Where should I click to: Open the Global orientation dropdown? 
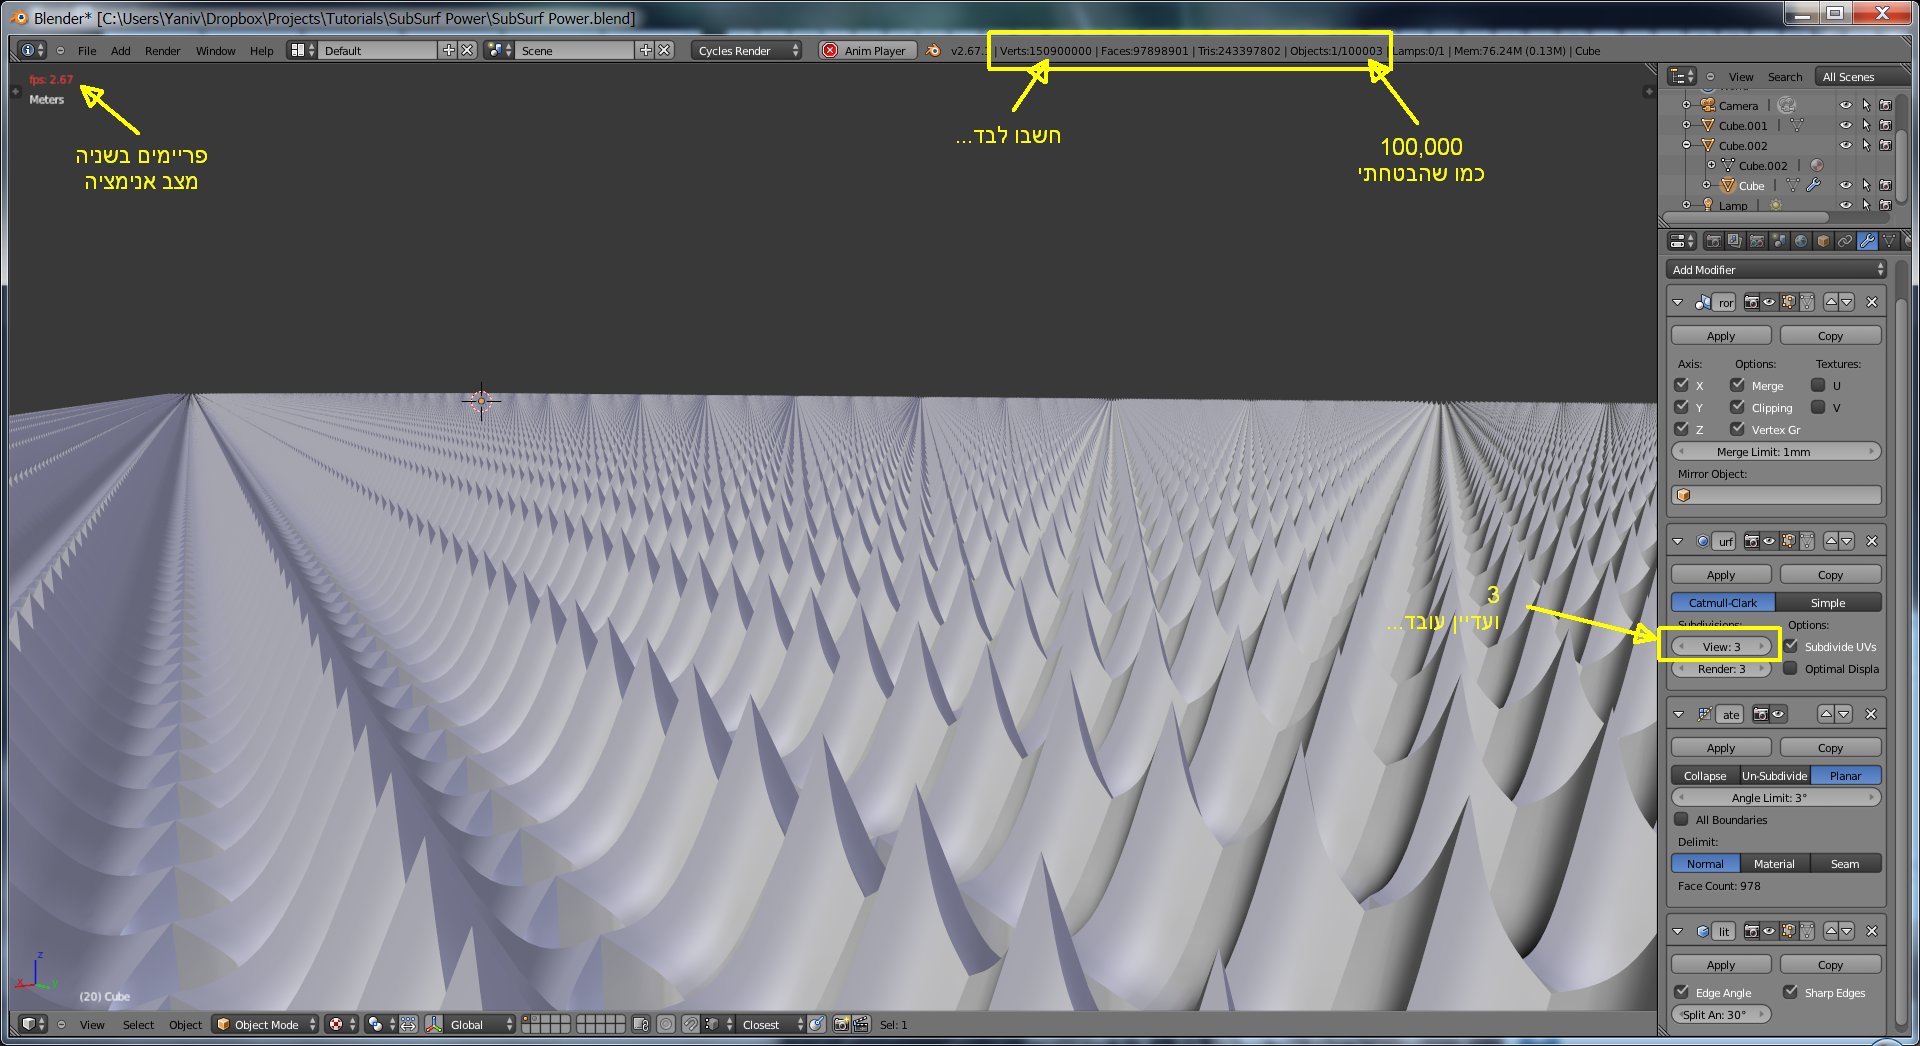click(x=480, y=1024)
